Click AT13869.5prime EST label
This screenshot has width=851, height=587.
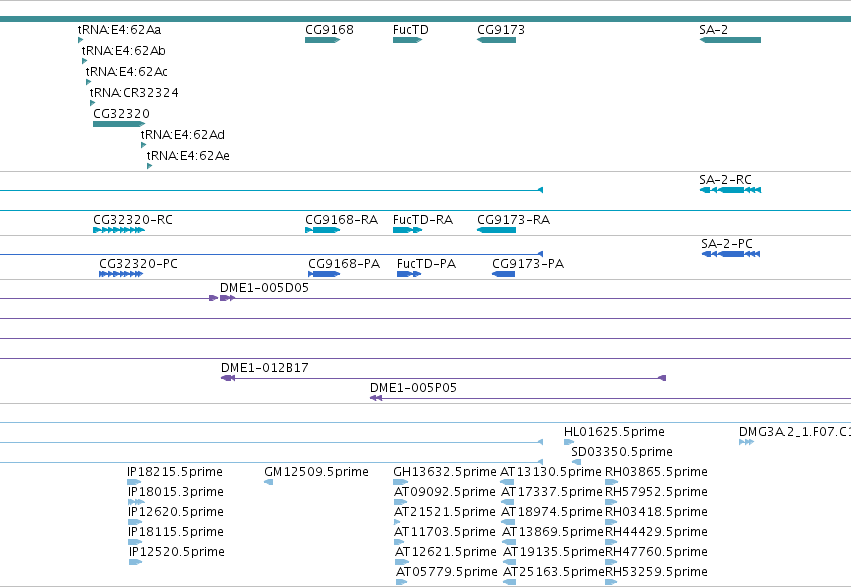pos(553,532)
